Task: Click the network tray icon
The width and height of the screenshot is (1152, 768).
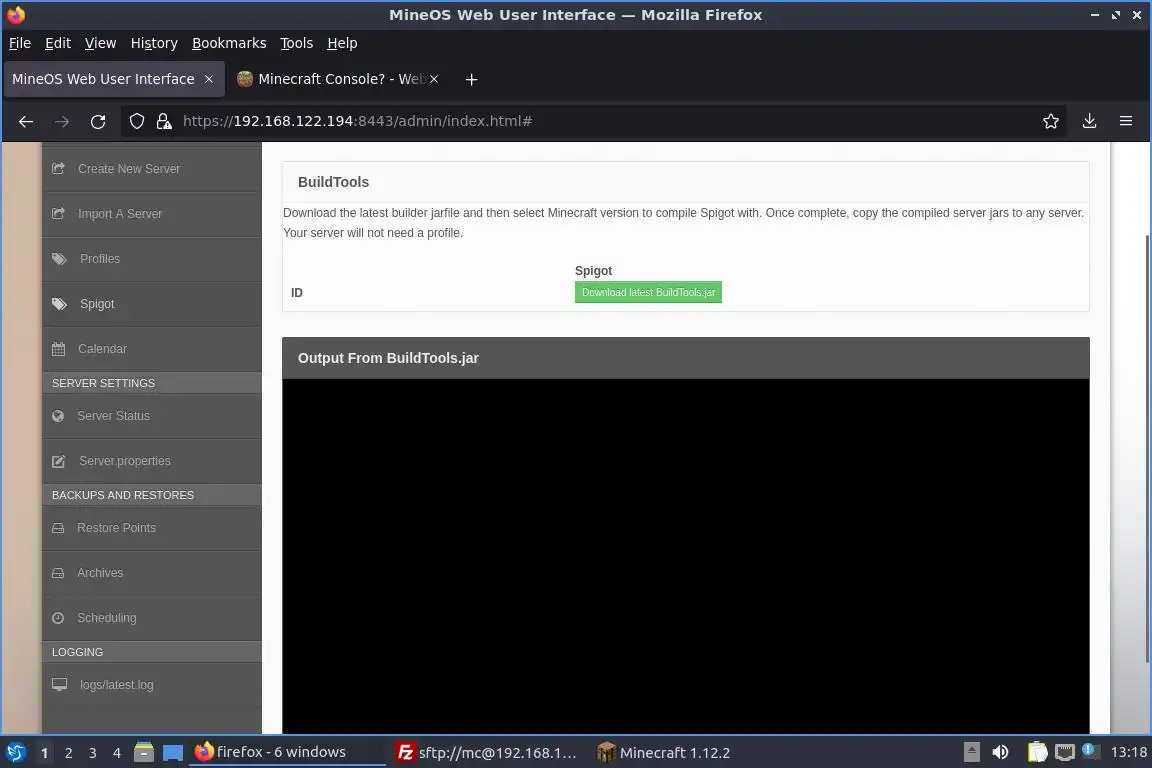Action: click(x=1065, y=753)
